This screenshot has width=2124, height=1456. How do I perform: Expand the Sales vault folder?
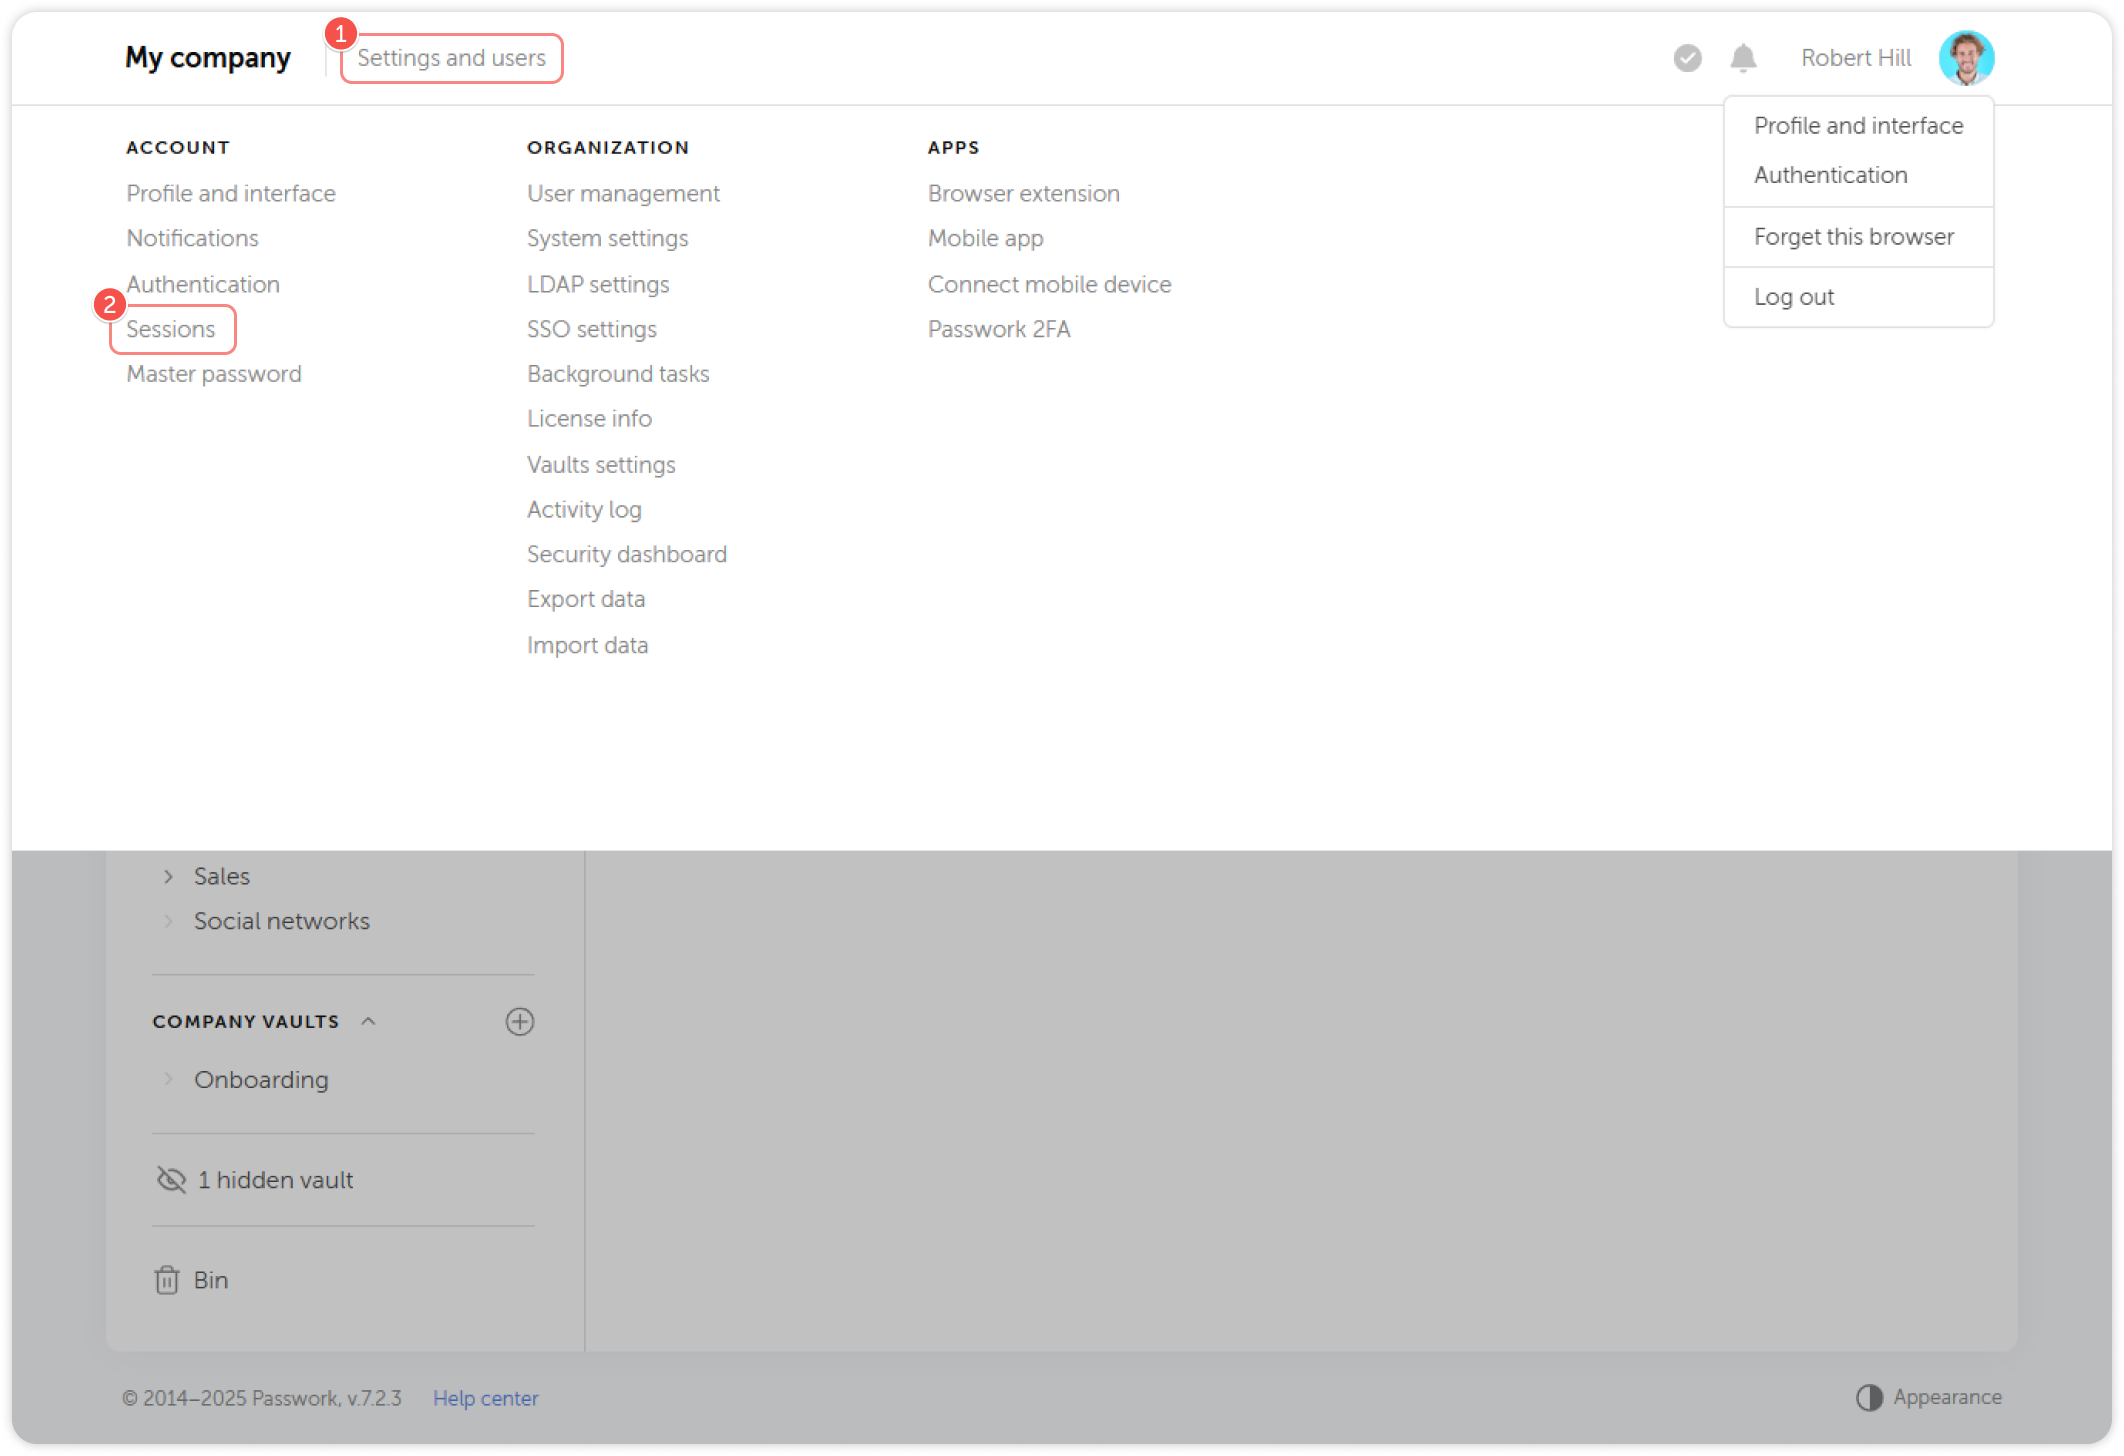coord(168,876)
